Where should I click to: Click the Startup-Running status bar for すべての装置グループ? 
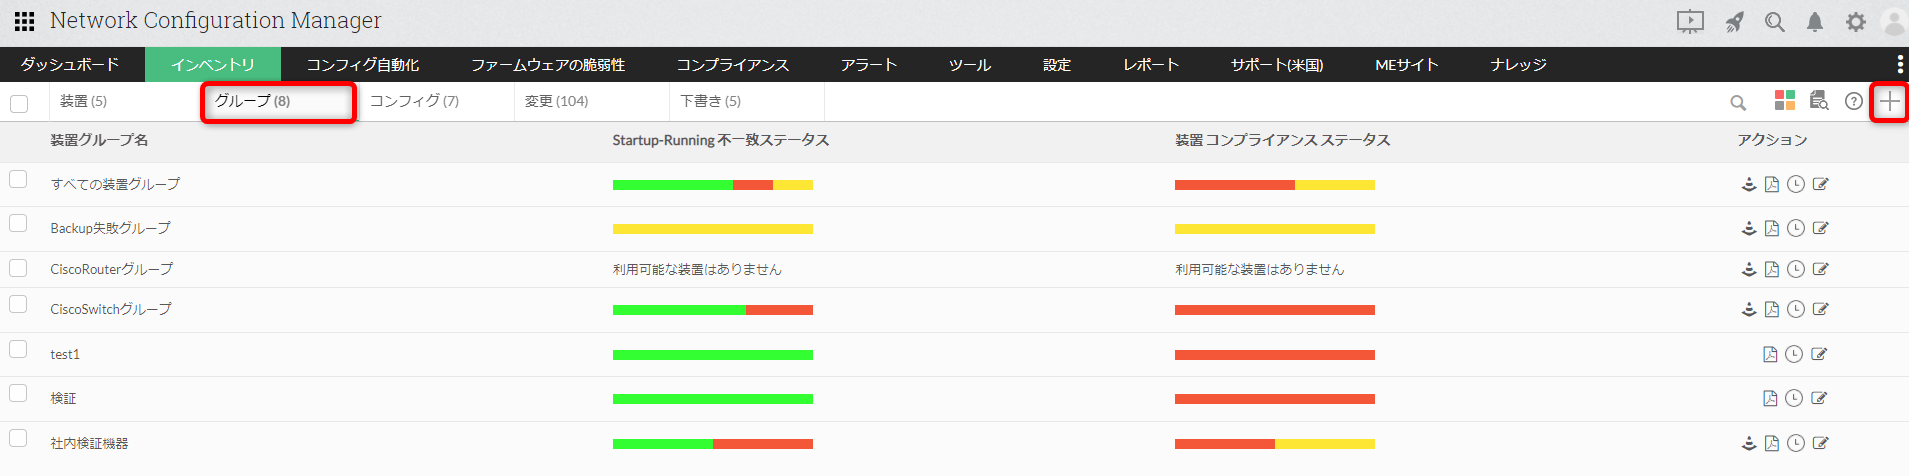click(x=712, y=185)
